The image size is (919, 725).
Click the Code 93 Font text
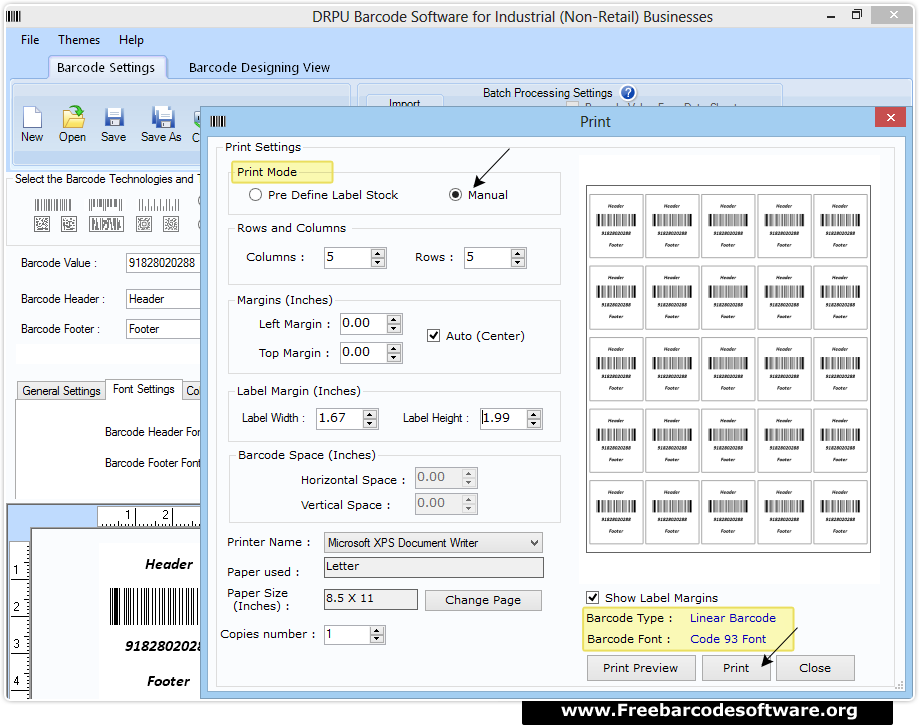pyautogui.click(x=728, y=639)
